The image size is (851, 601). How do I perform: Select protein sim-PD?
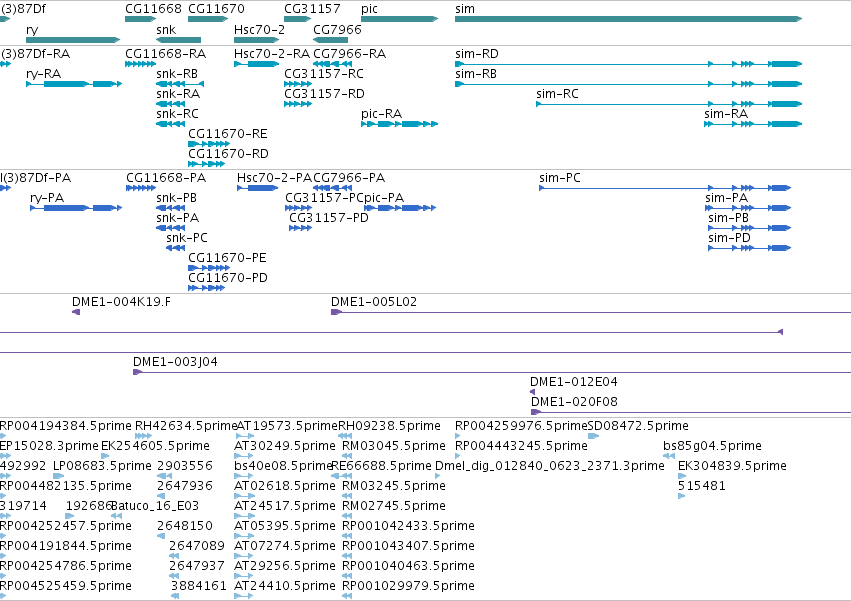(750, 248)
